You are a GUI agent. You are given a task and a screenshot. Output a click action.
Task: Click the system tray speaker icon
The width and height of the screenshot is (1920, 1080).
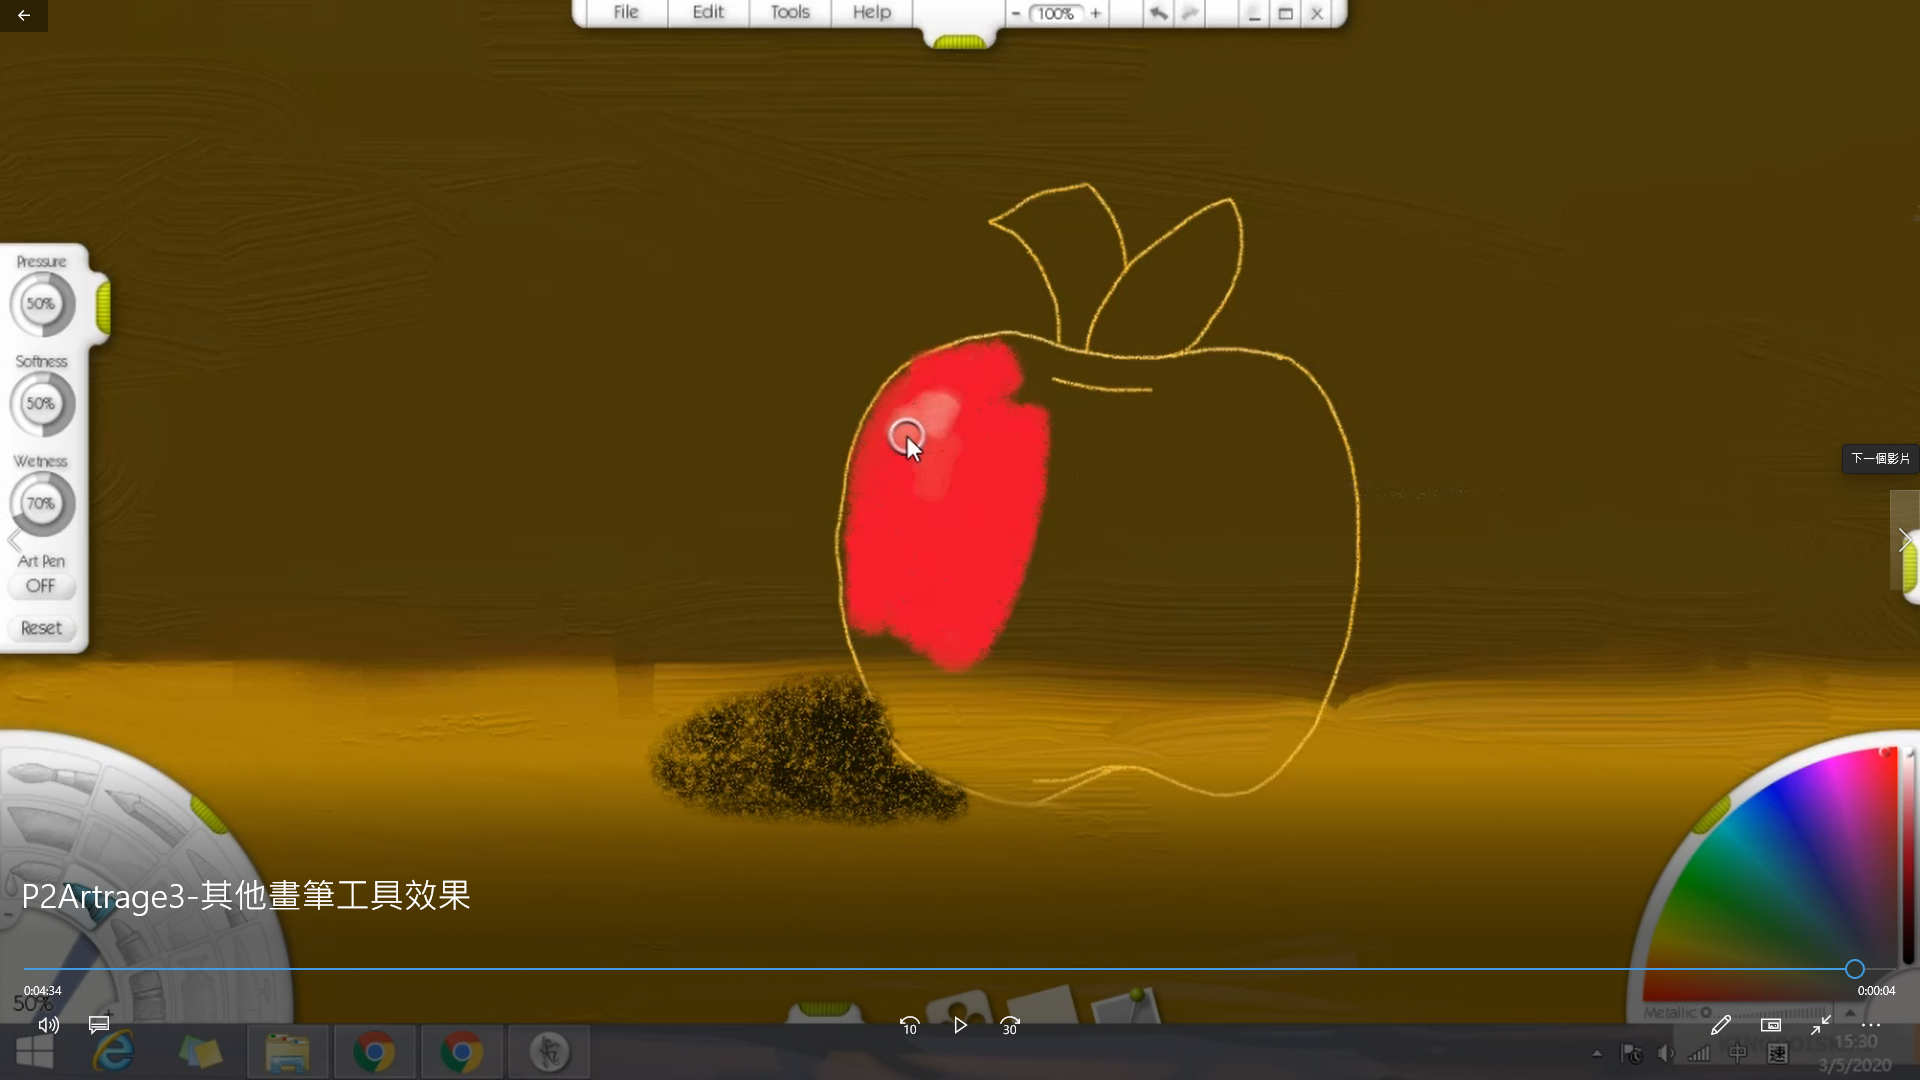pos(1665,1053)
